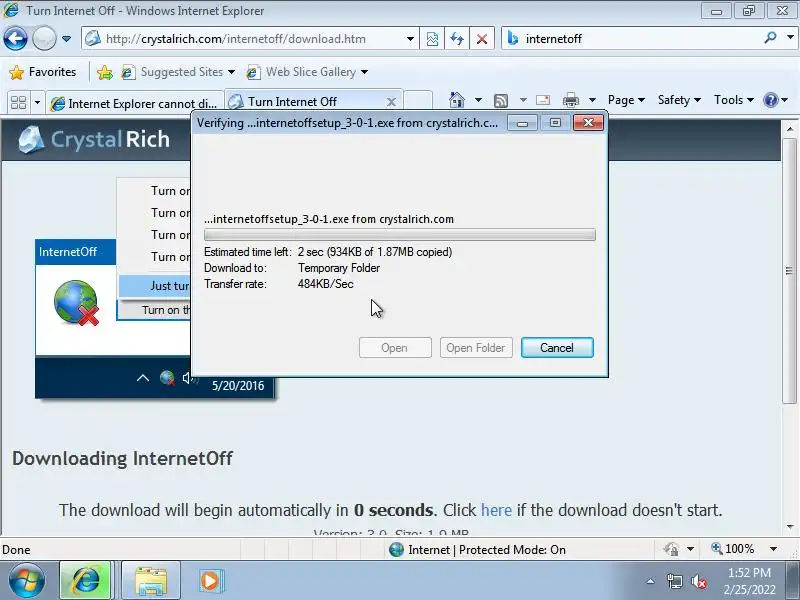Click the Internet Protected Mode status text
The image size is (800, 600).
point(487,550)
